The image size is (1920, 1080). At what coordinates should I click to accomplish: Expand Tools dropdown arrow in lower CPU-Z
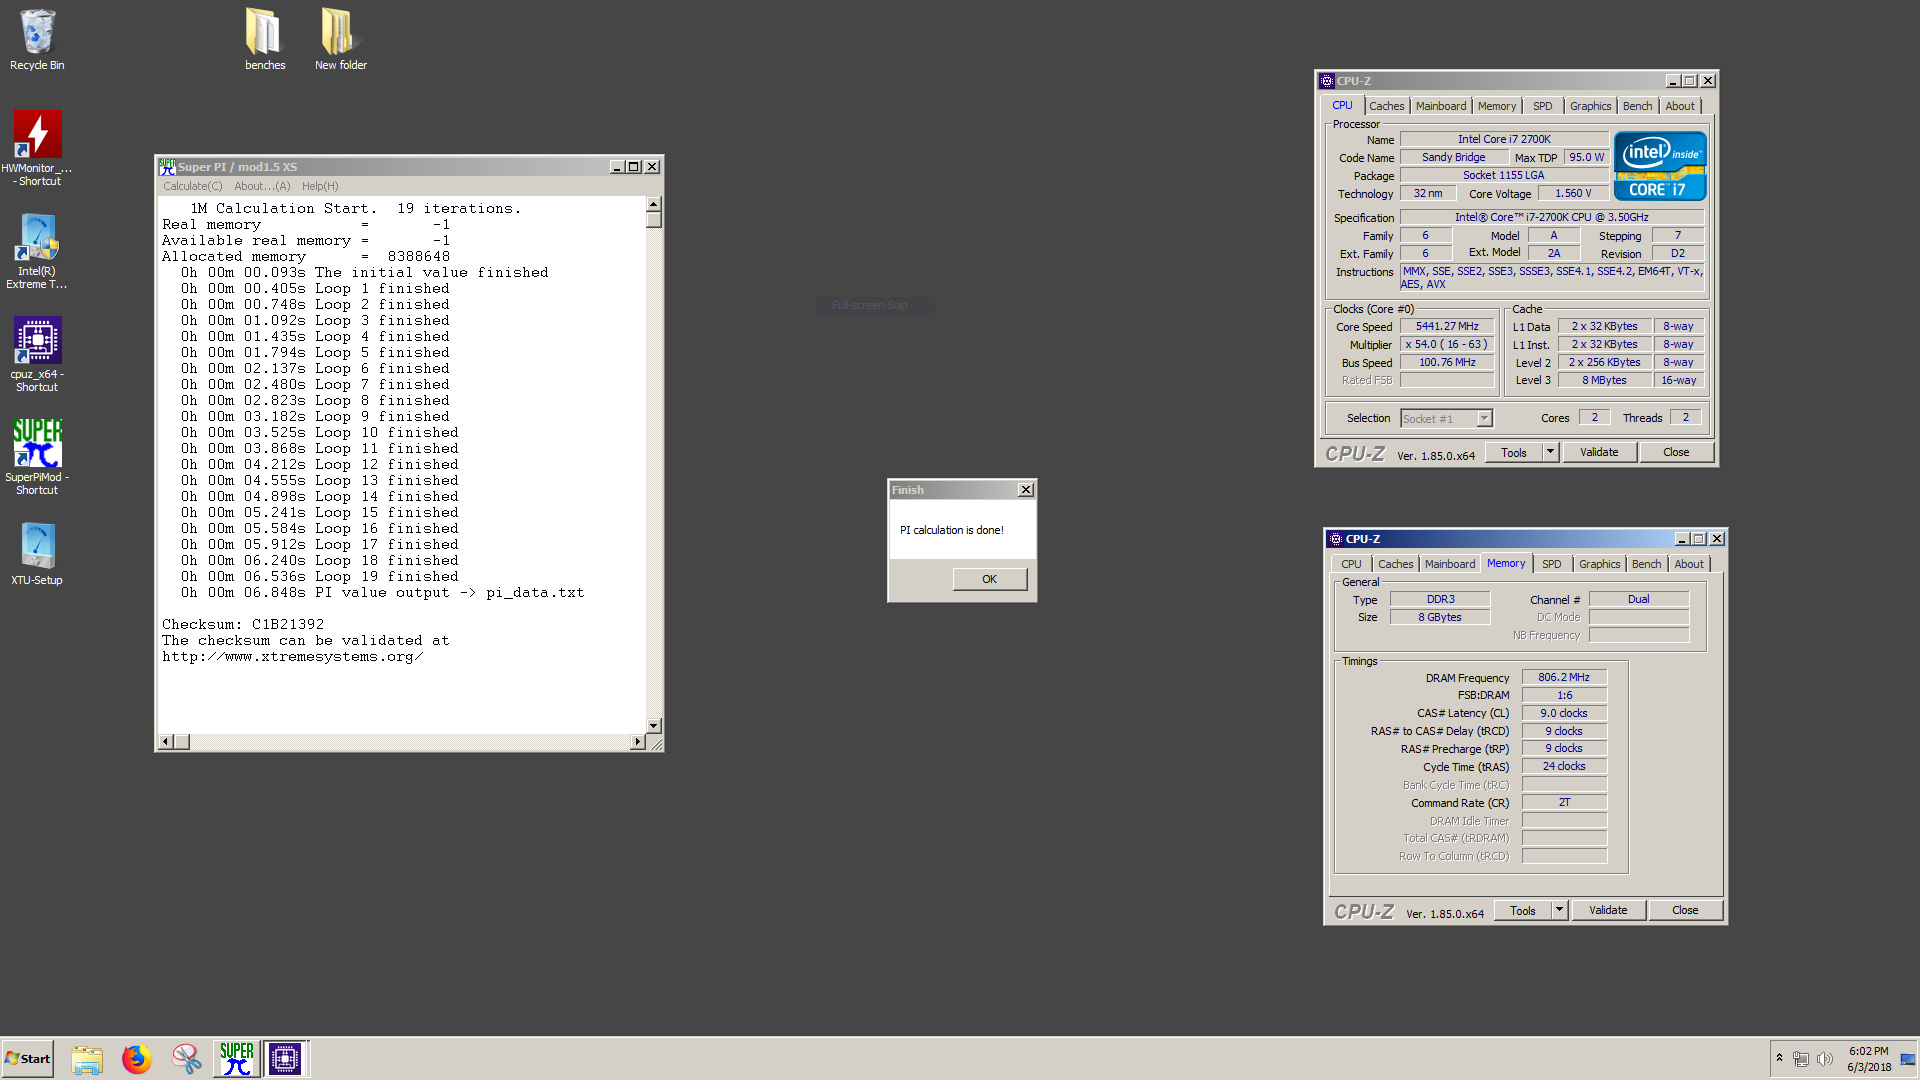[x=1559, y=911]
